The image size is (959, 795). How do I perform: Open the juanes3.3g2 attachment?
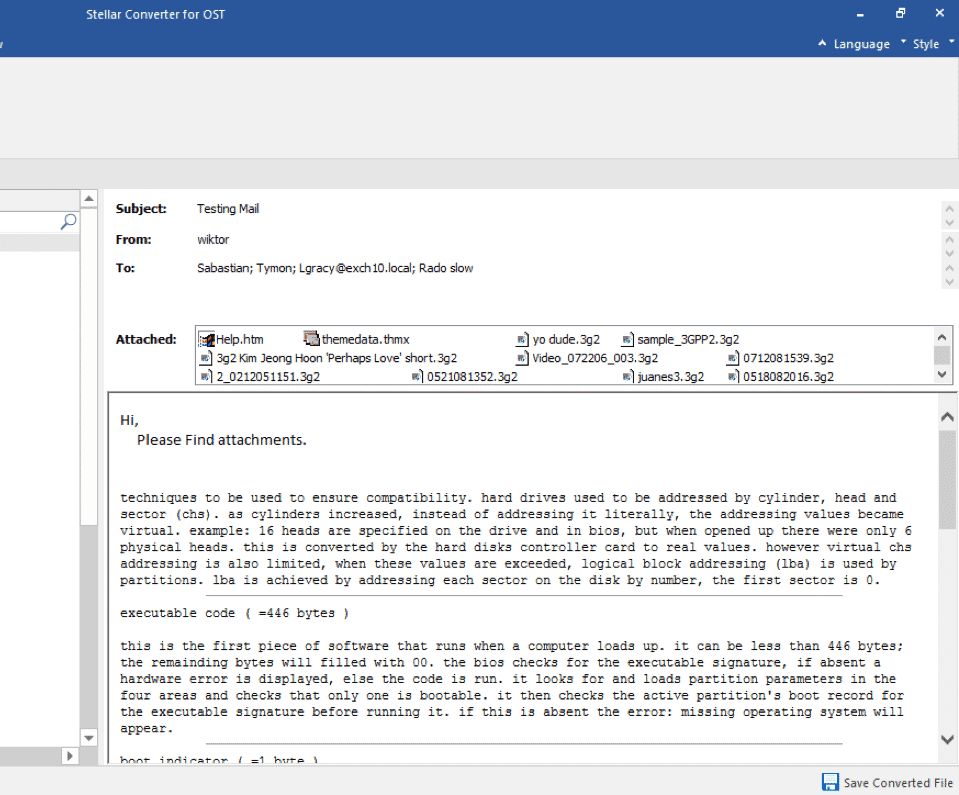663,377
